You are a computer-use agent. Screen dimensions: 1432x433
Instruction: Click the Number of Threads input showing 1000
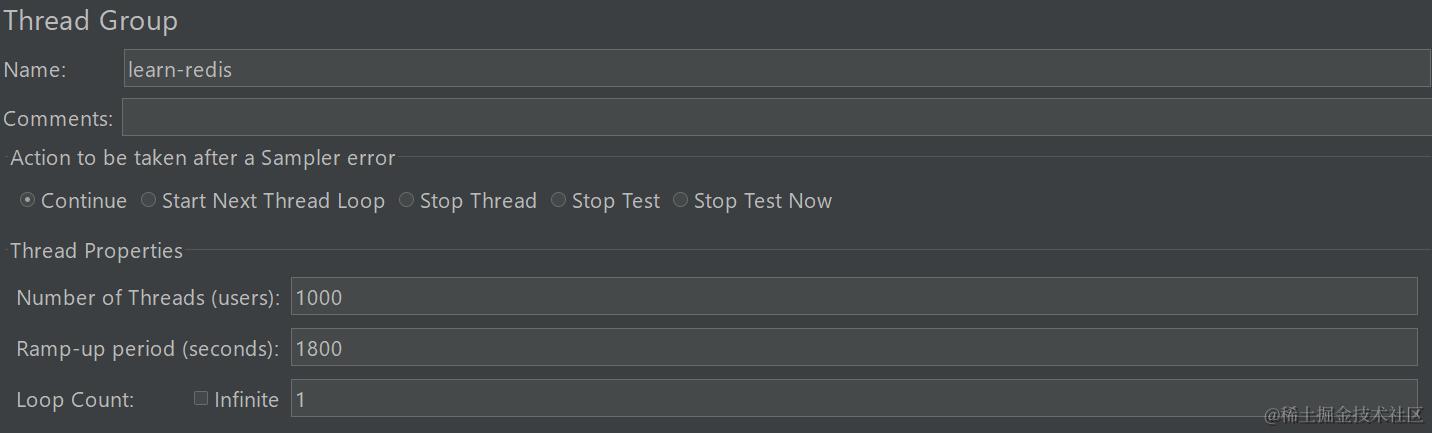(853, 297)
